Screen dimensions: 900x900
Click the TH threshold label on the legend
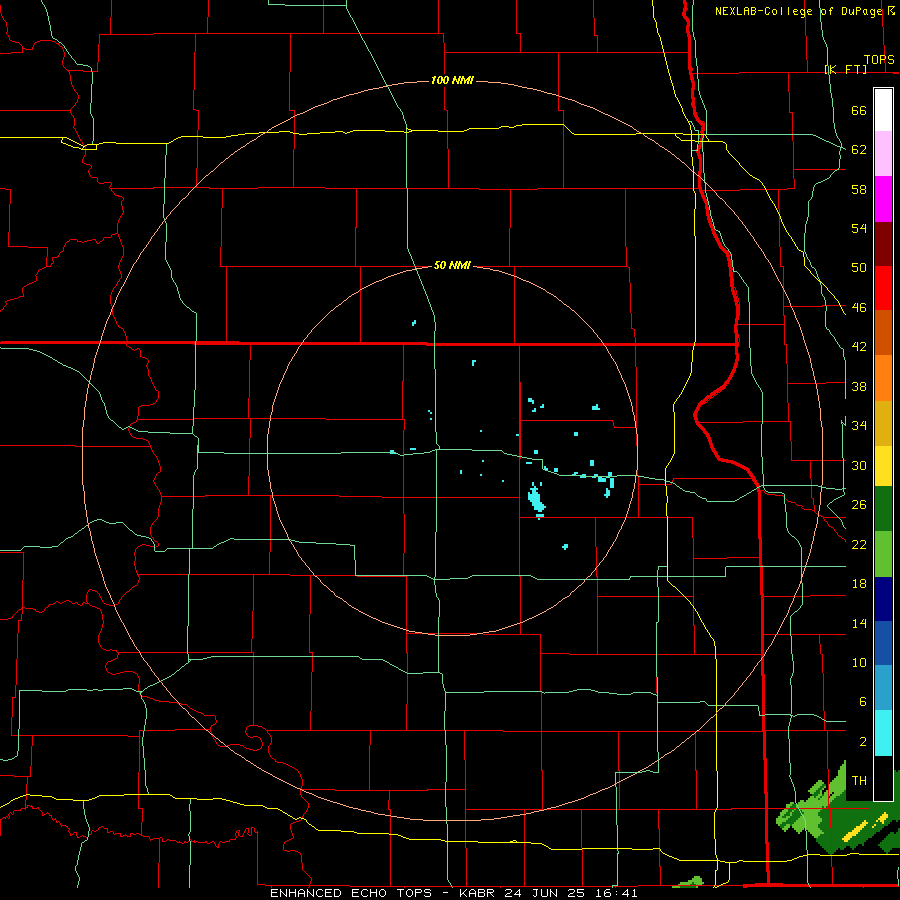click(859, 781)
